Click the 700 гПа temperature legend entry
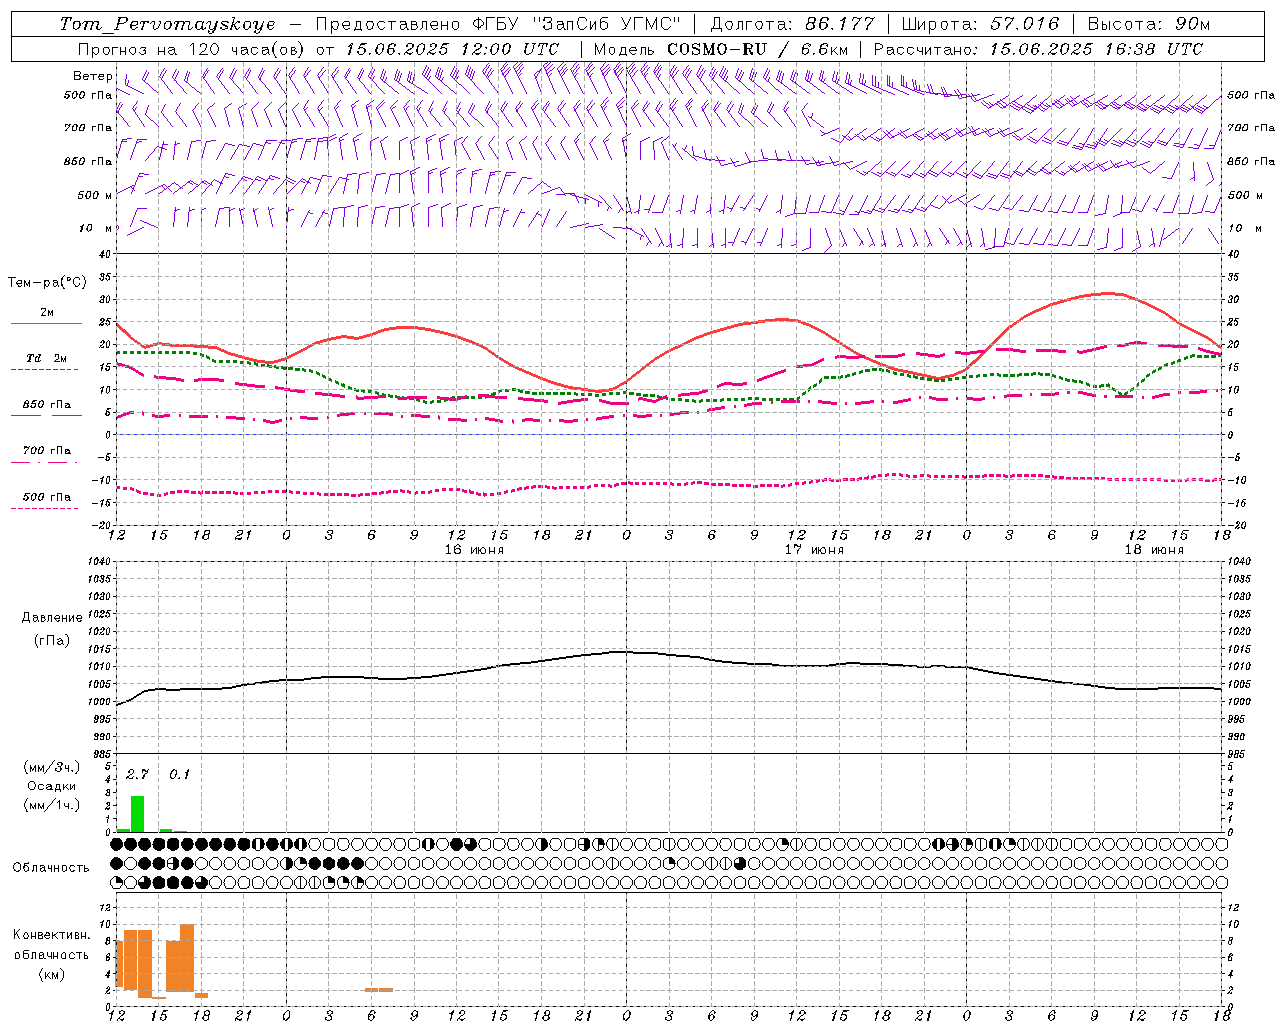 pos(46,450)
